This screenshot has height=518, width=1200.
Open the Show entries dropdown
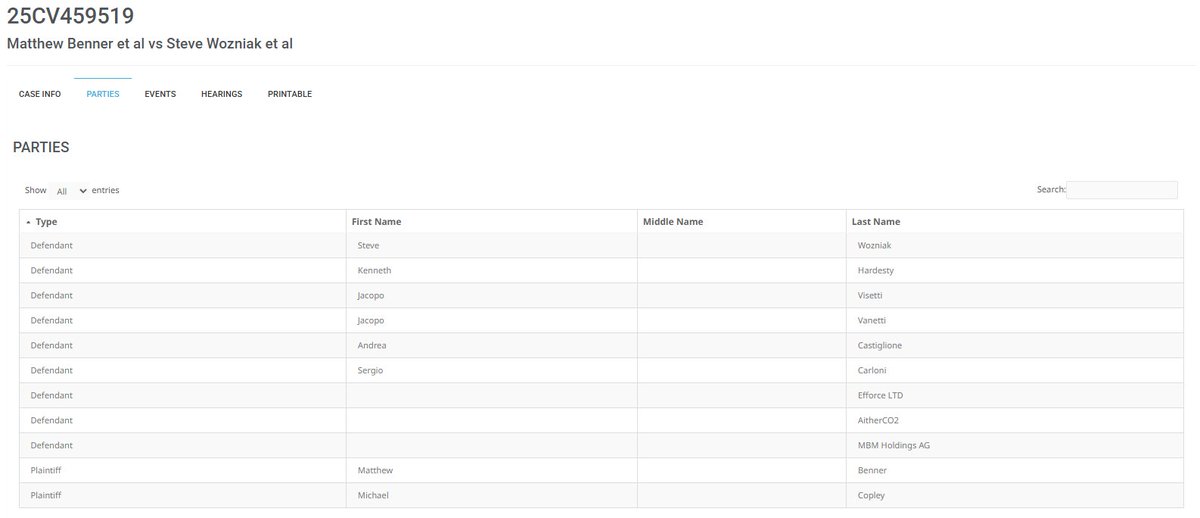pos(70,190)
